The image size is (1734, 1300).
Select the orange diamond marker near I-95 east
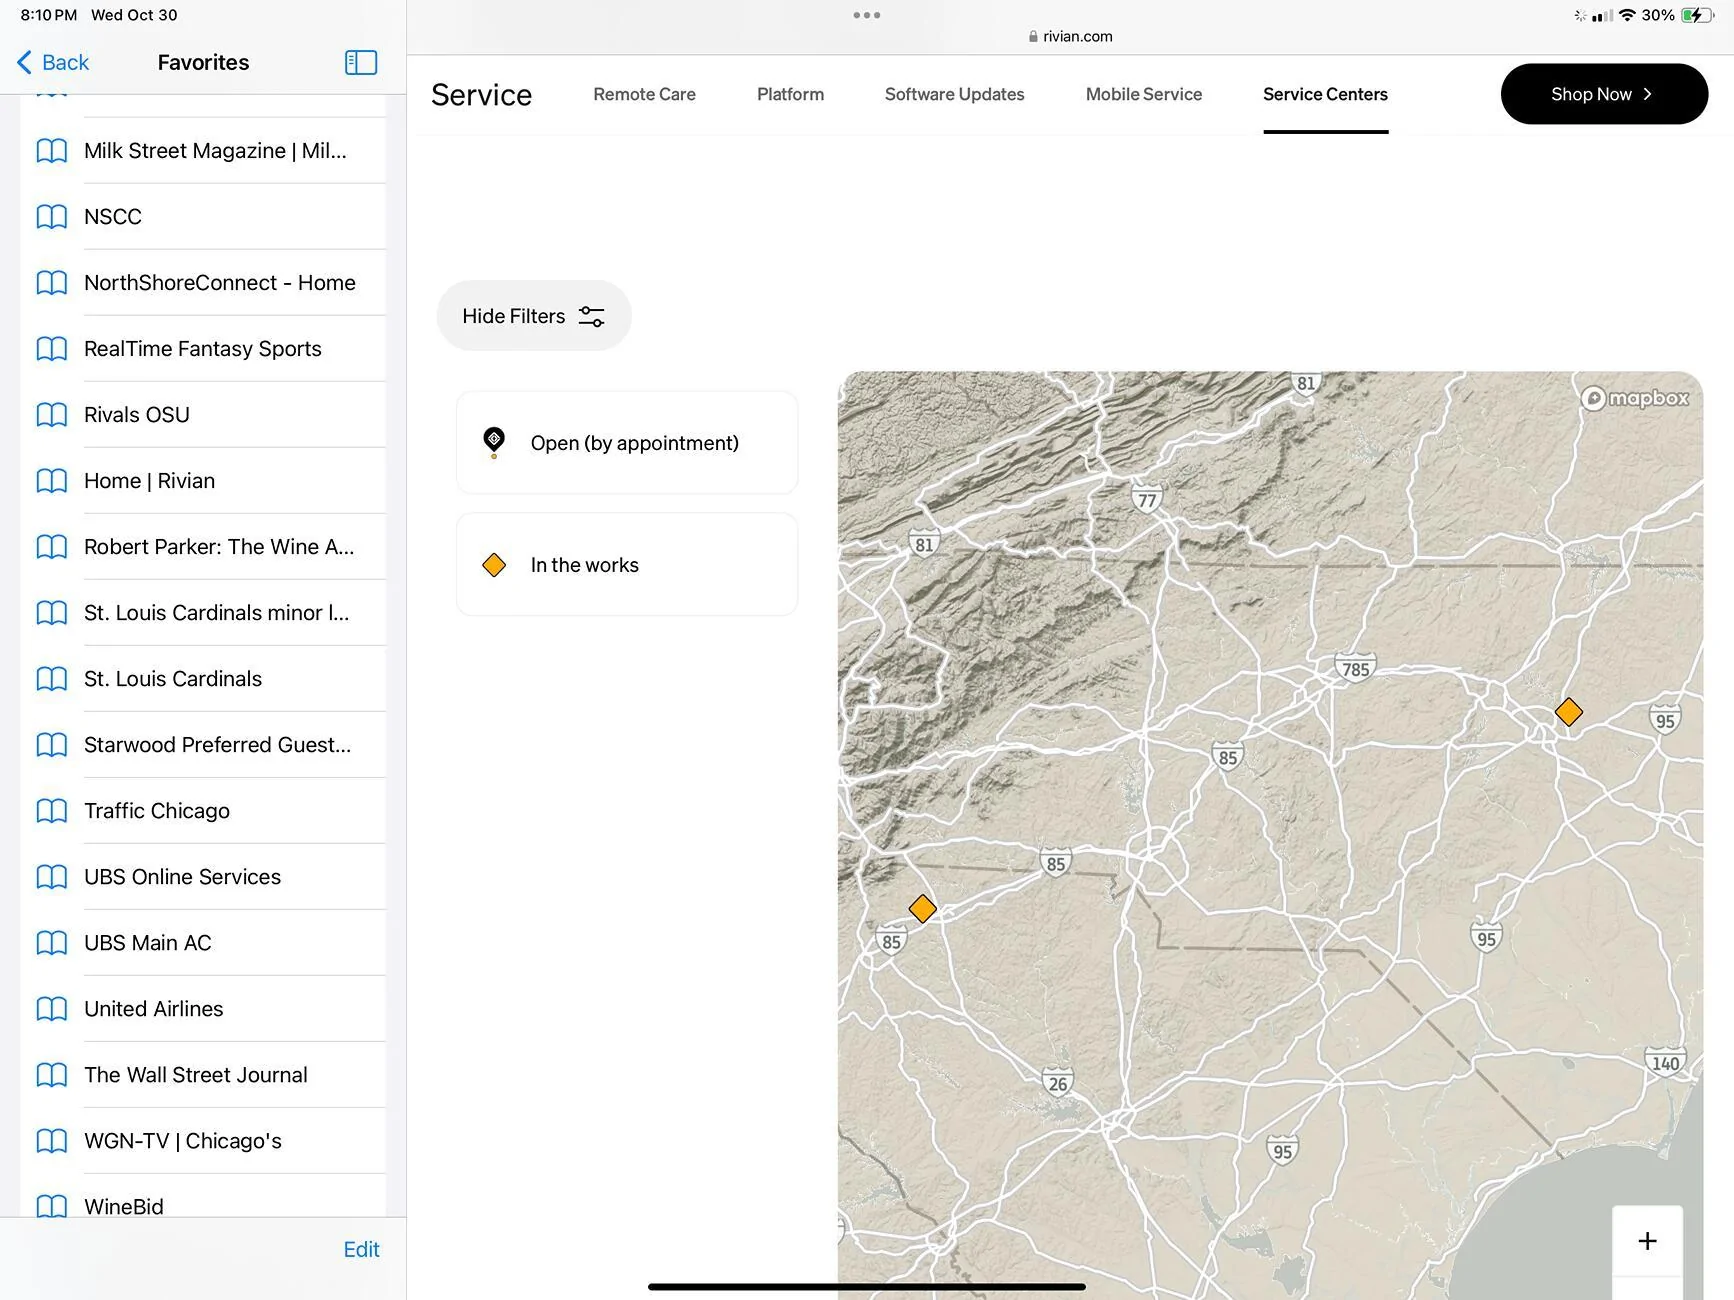pos(1569,712)
